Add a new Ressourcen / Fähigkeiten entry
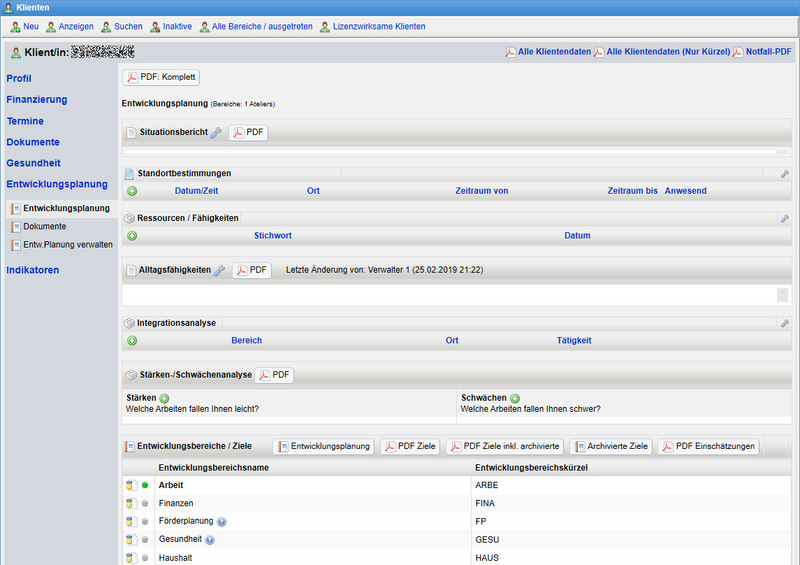The height and width of the screenshot is (565, 800). pos(132,236)
